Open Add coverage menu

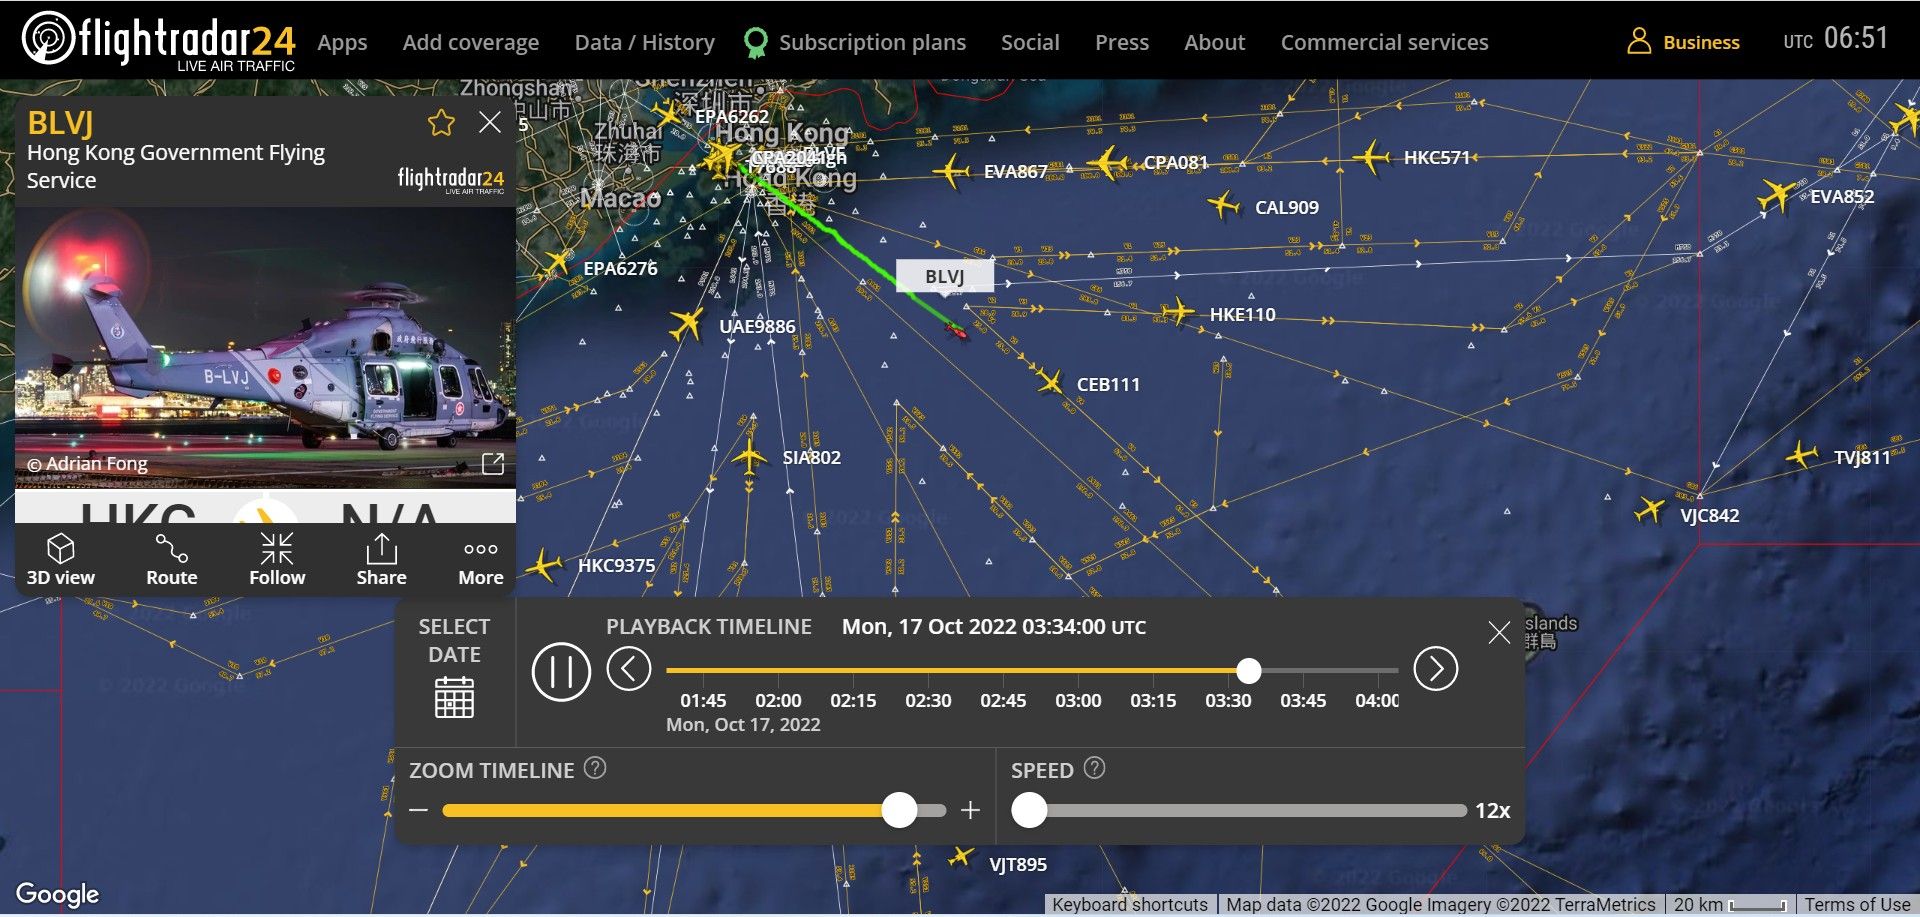pos(470,43)
